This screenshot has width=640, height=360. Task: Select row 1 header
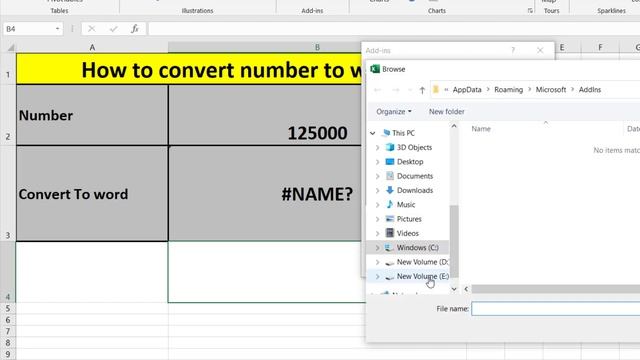(x=8, y=69)
